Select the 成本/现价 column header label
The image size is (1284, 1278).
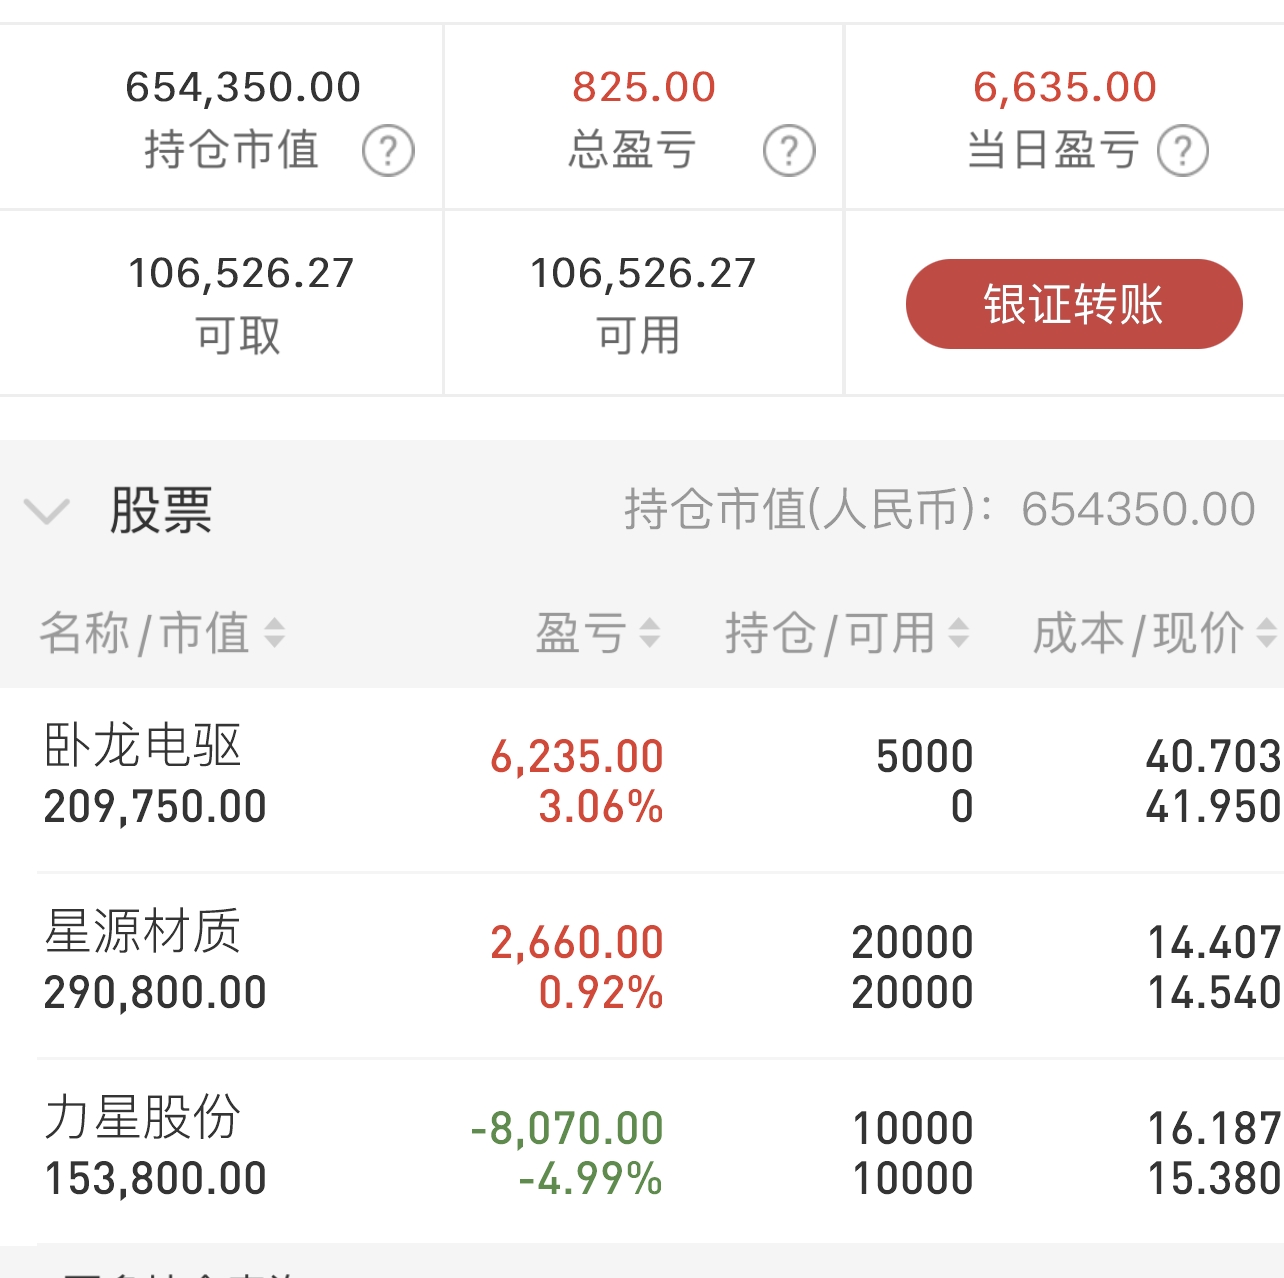click(x=1138, y=633)
